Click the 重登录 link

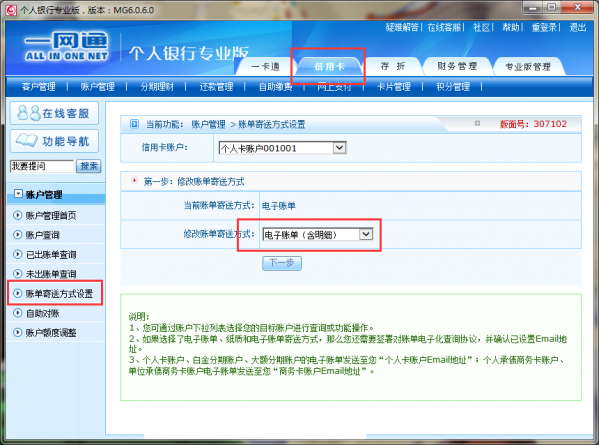pyautogui.click(x=544, y=28)
